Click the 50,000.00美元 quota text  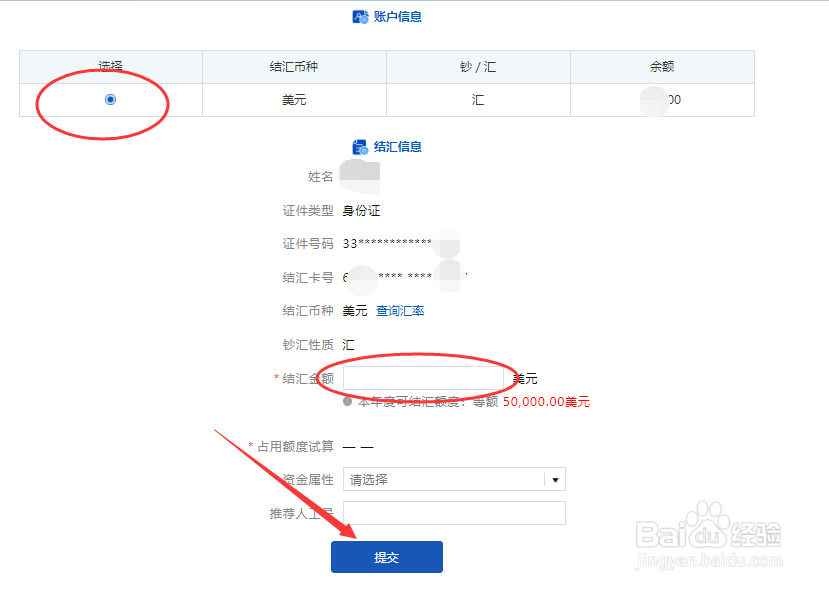543,401
